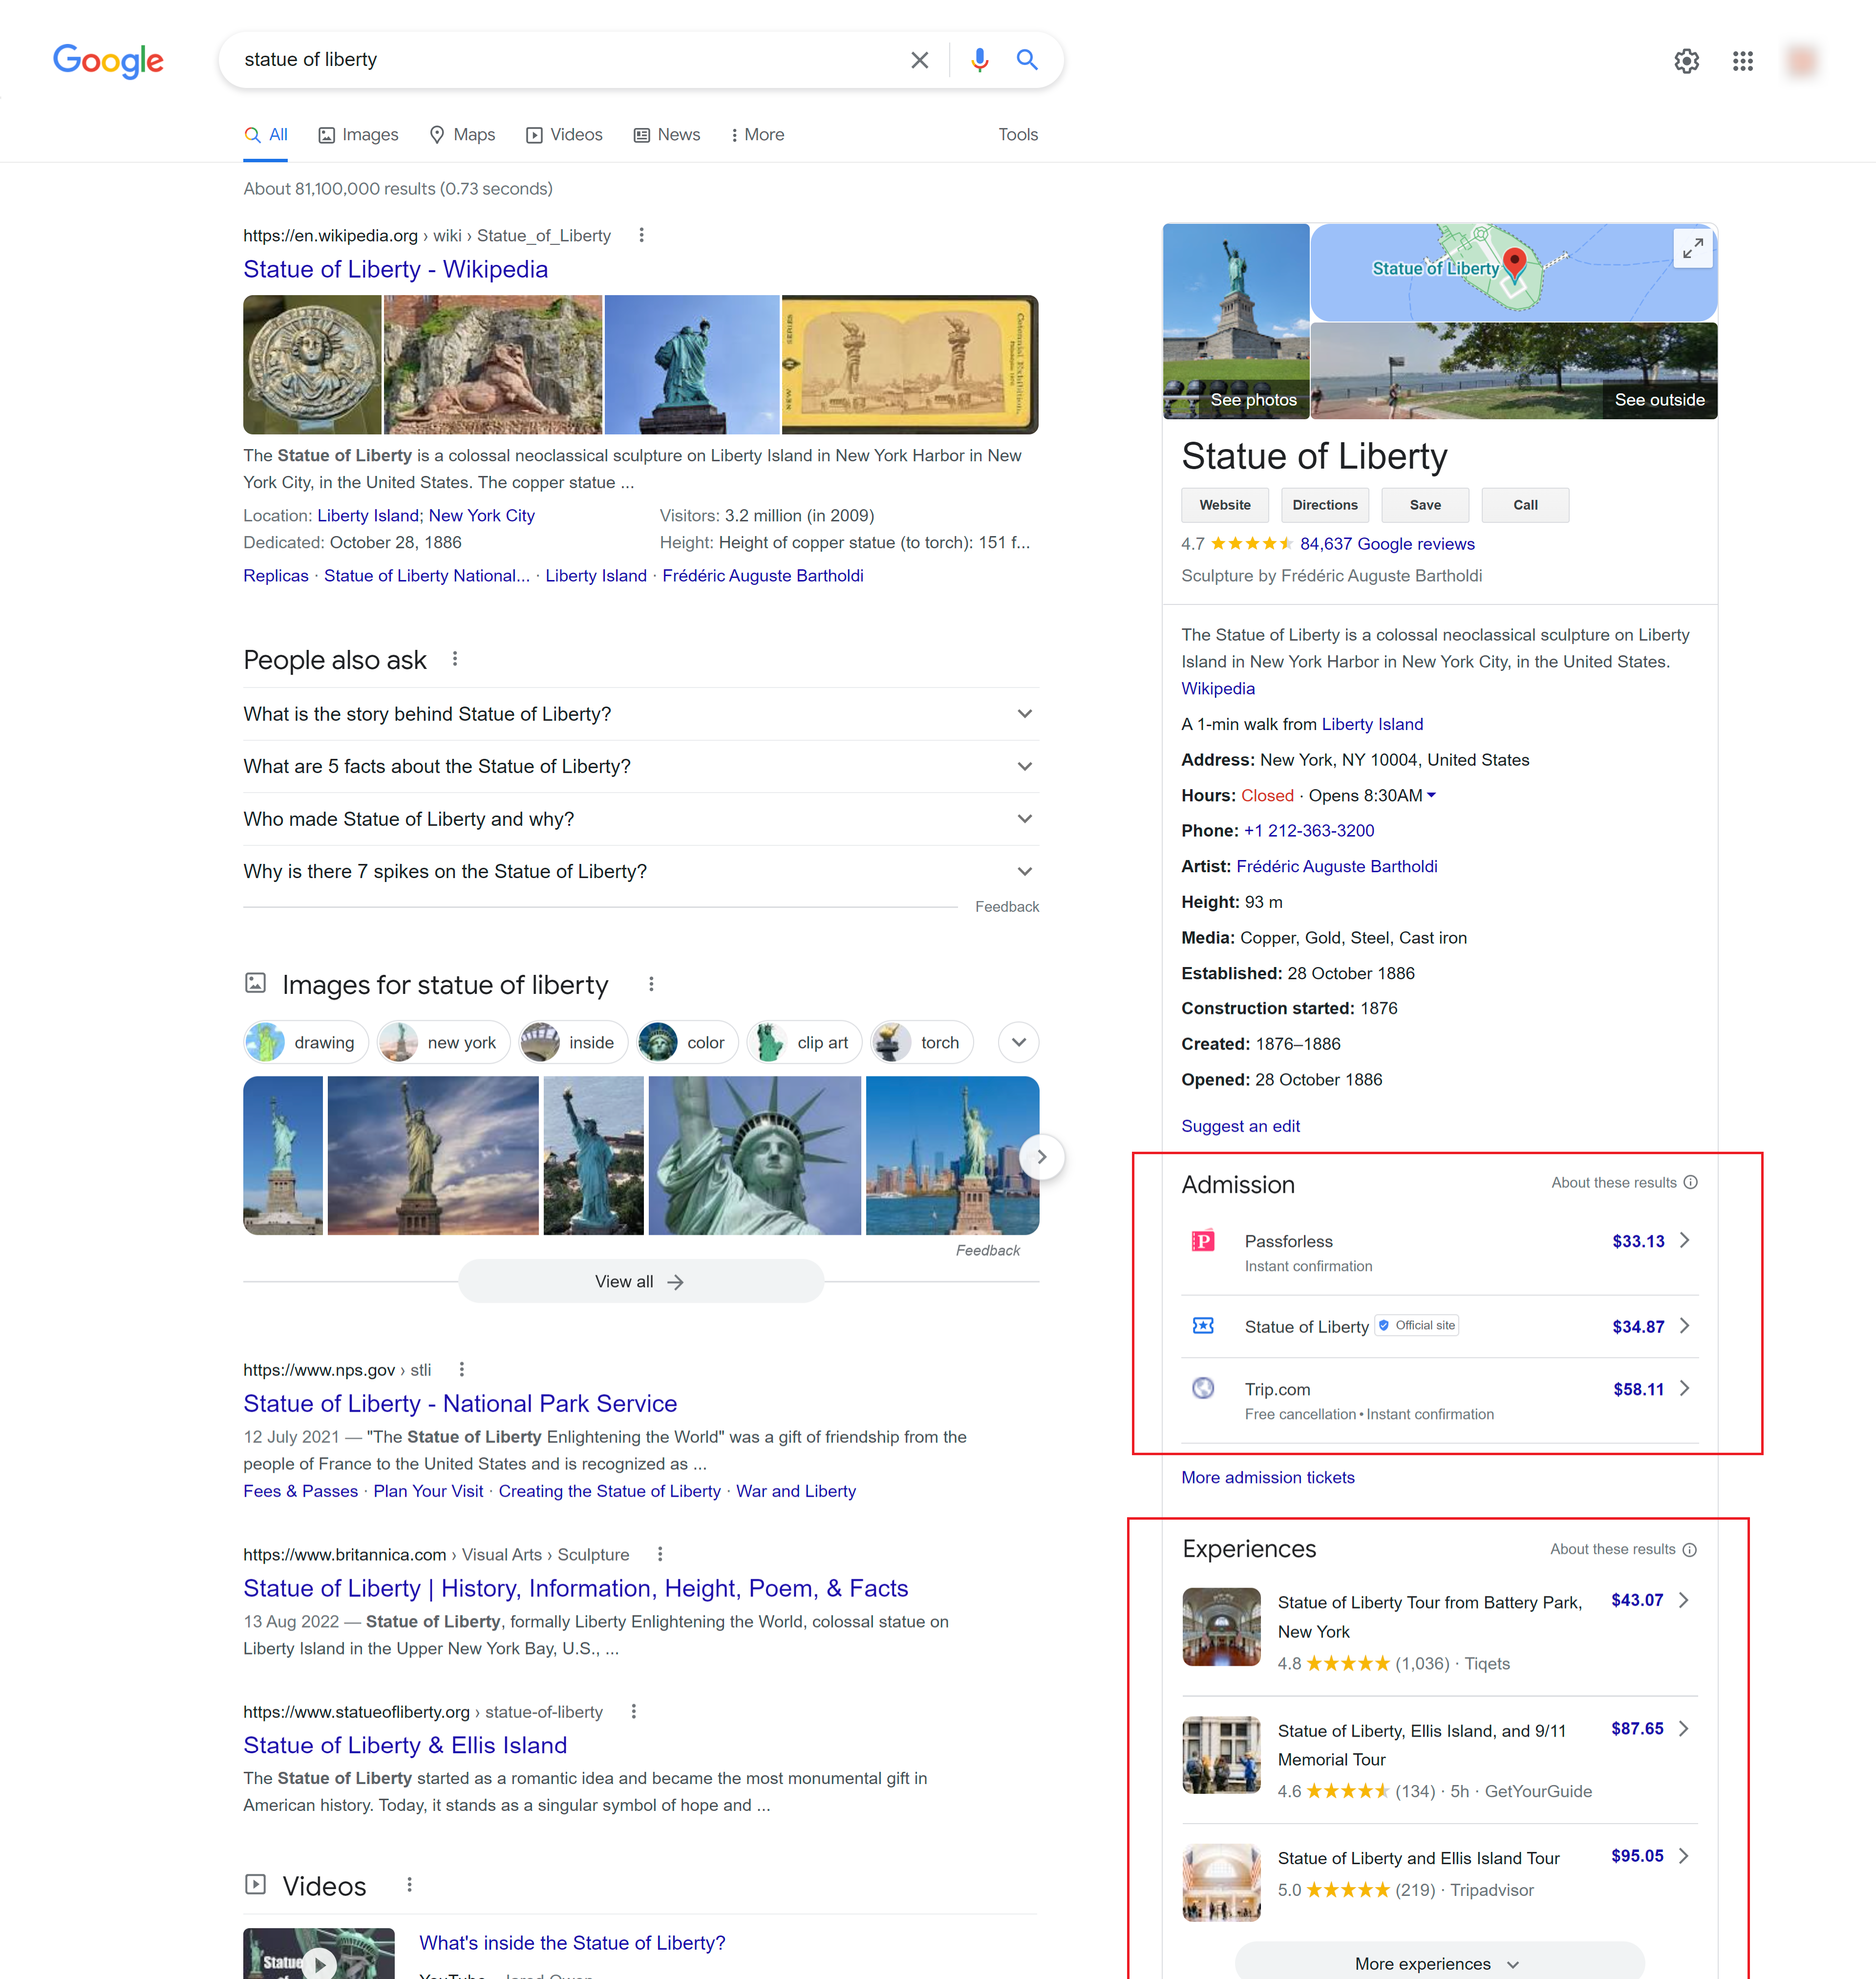This screenshot has width=1876, height=1979.
Task: Open More admission tickets link
Action: click(x=1267, y=1477)
